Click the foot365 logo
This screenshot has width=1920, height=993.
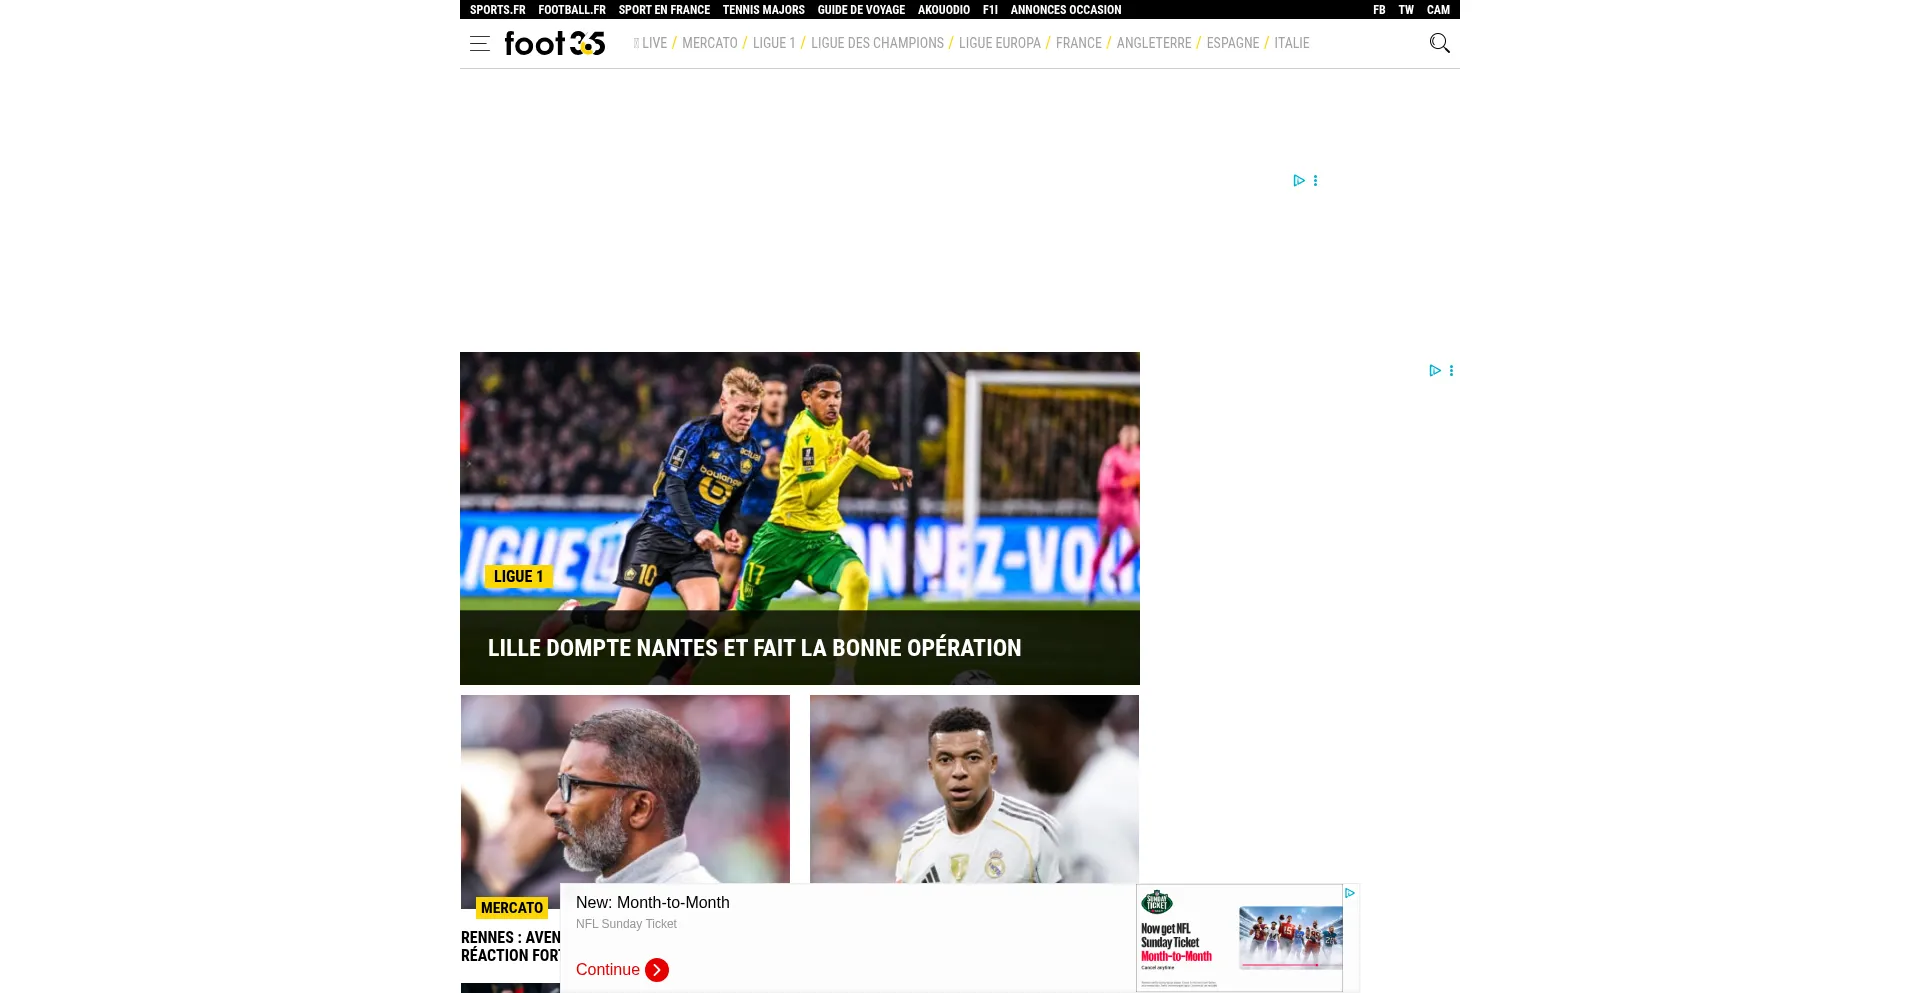click(554, 43)
